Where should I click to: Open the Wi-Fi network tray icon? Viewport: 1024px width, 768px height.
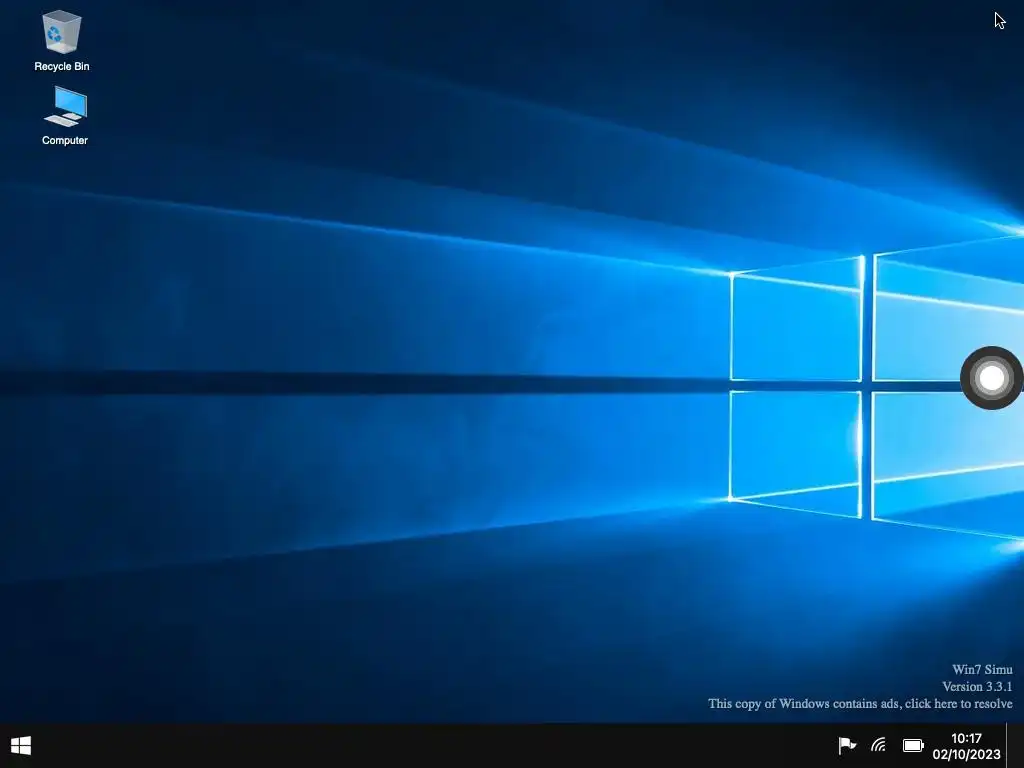879,745
